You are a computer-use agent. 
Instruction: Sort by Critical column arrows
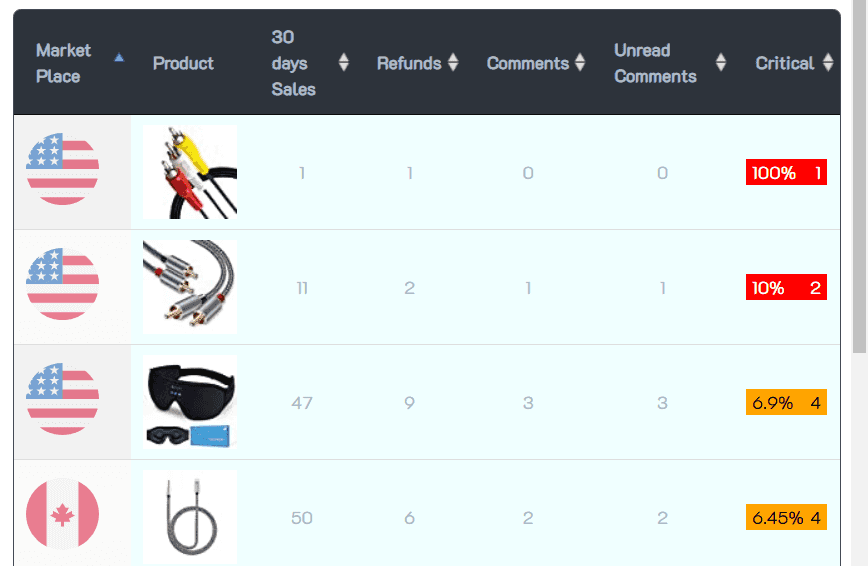[x=828, y=63]
